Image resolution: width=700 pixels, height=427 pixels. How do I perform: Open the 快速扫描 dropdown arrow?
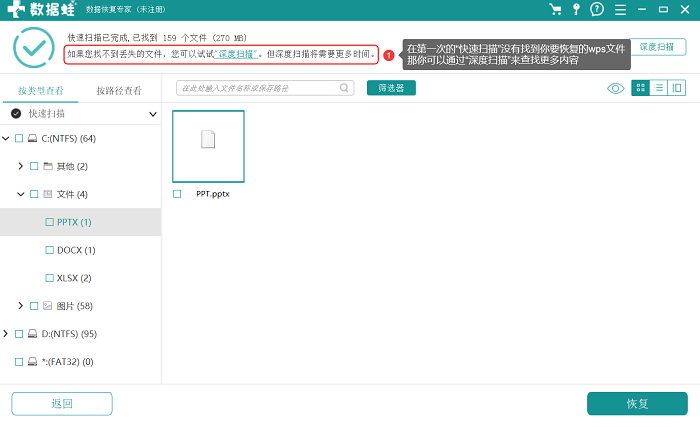[x=153, y=114]
